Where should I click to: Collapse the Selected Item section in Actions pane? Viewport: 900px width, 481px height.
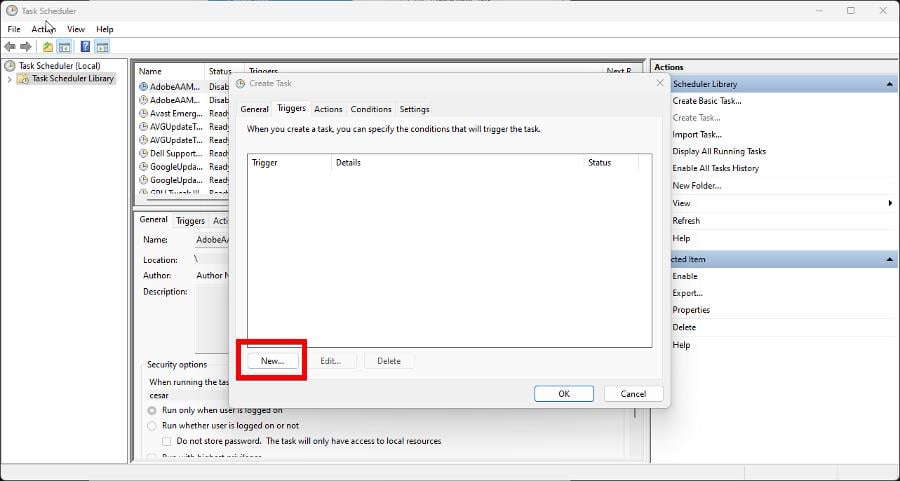(x=890, y=259)
